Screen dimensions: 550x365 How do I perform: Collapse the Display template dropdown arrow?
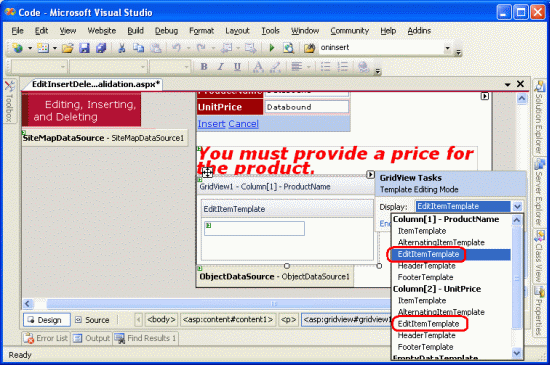pos(517,207)
